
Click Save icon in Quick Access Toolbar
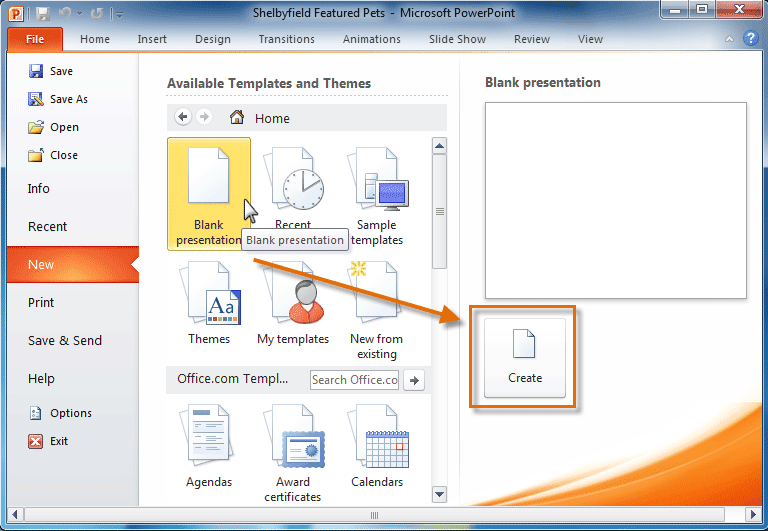pyautogui.click(x=43, y=14)
